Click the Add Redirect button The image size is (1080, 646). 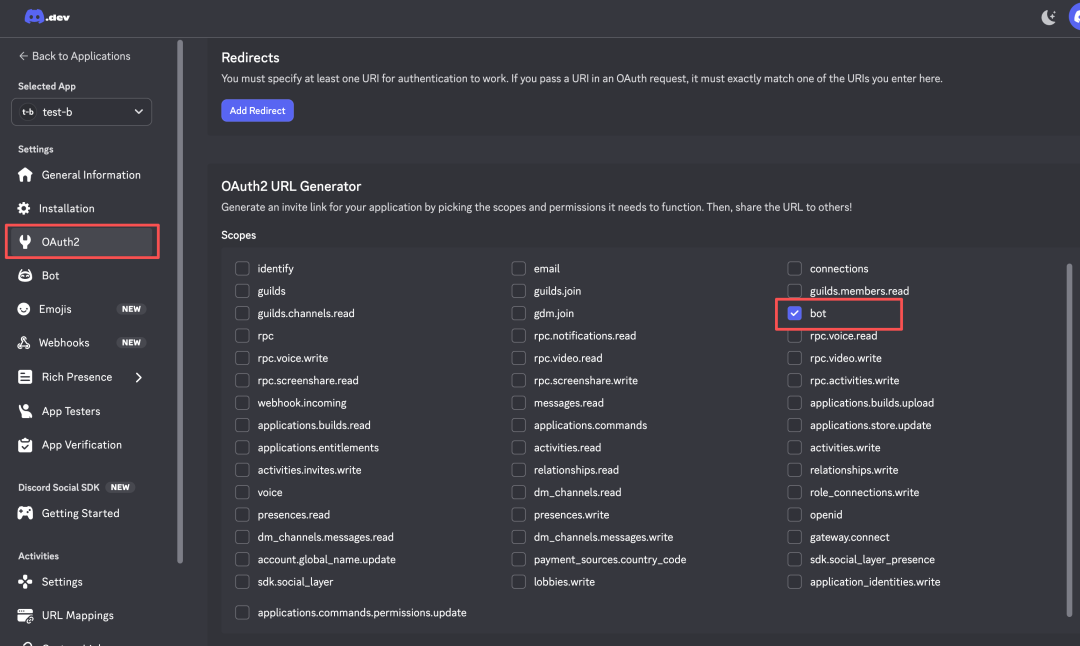(x=257, y=110)
